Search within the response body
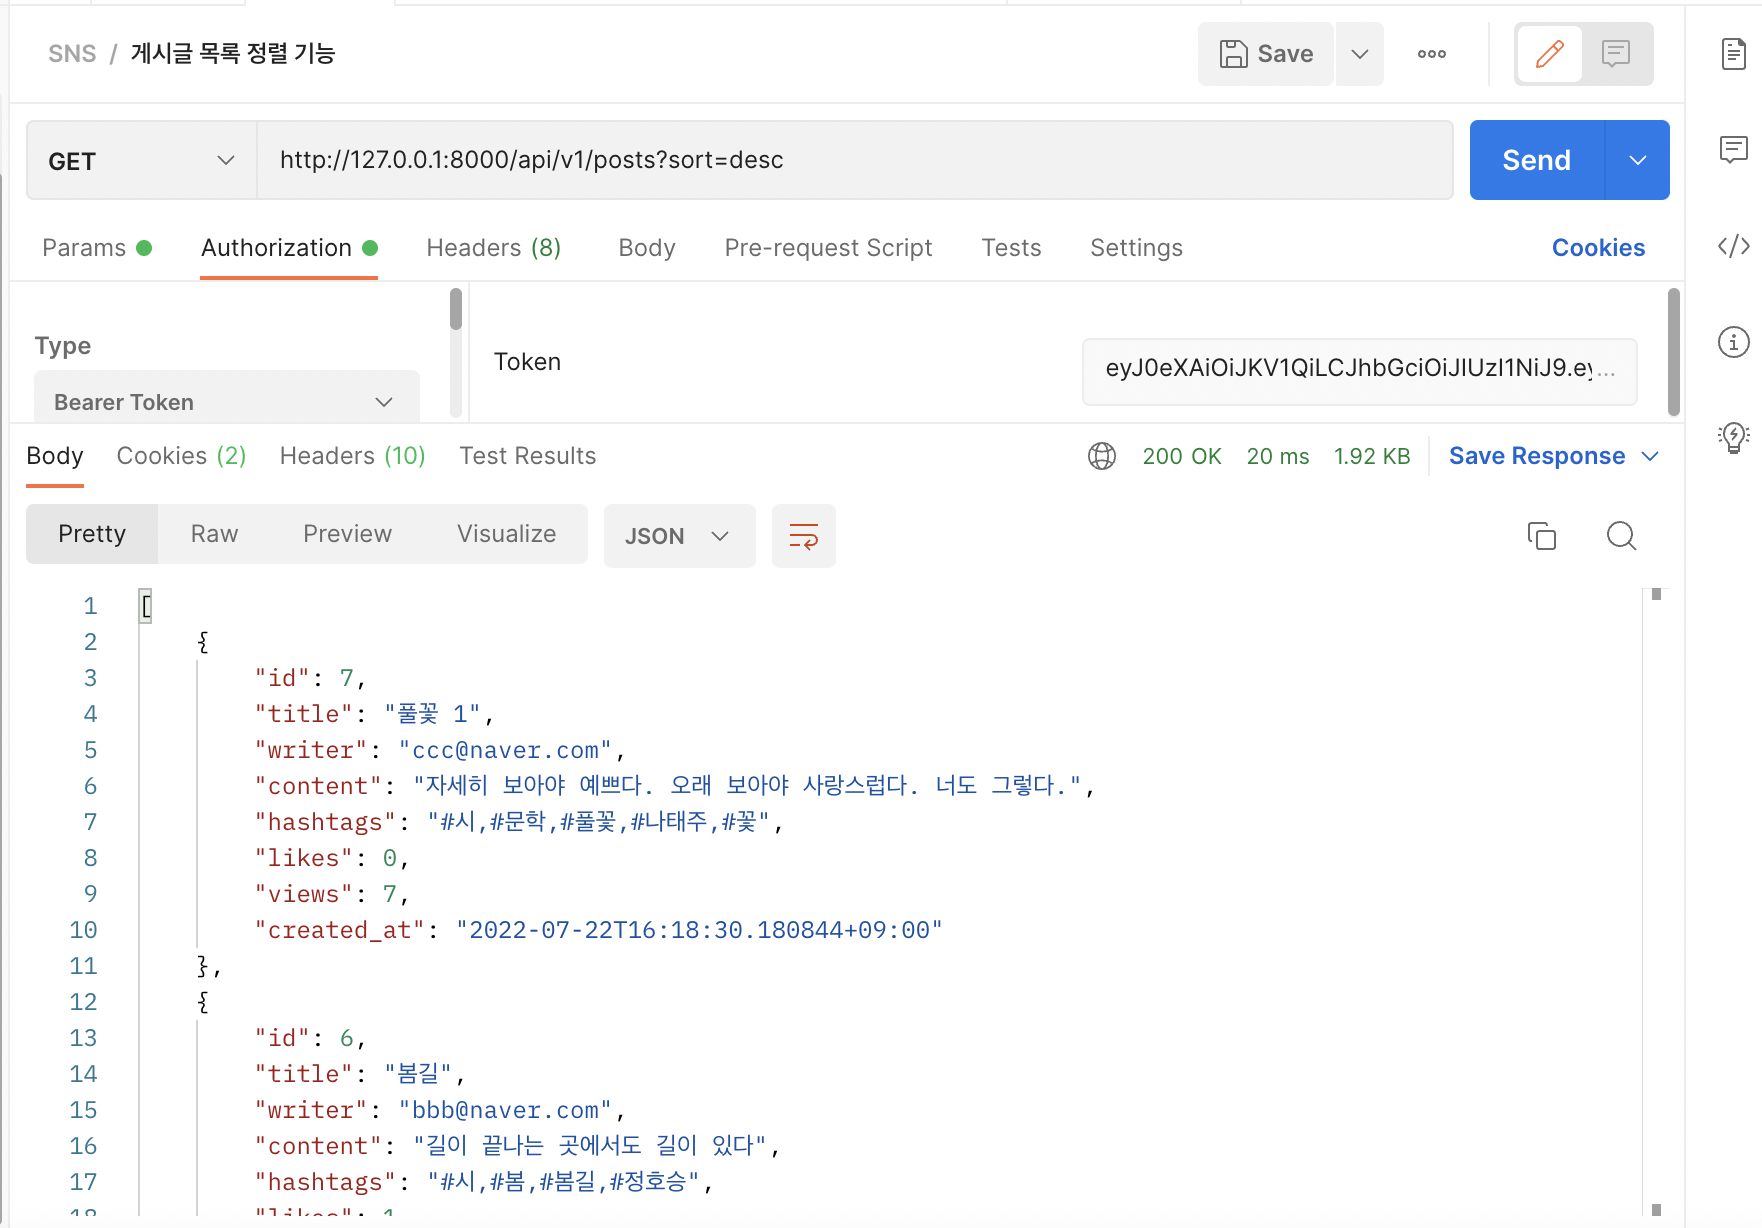This screenshot has height=1228, width=1762. click(1621, 536)
